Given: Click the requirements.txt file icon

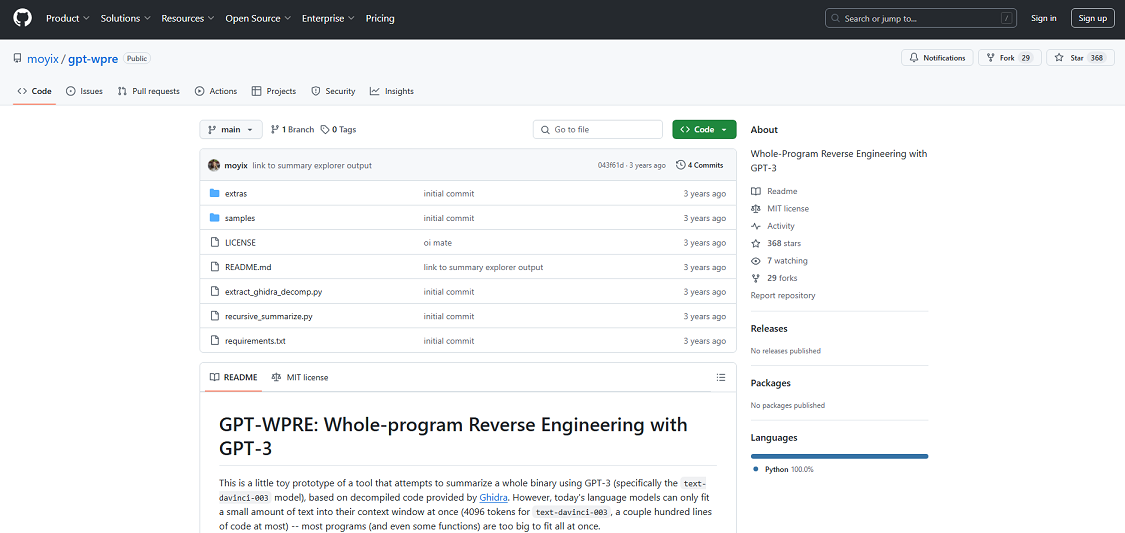Looking at the screenshot, I should coord(214,341).
